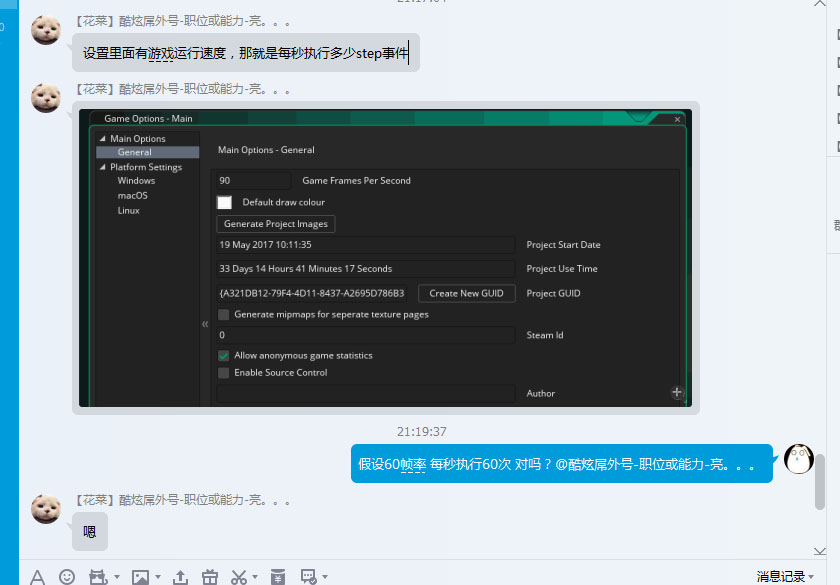Viewport: 840px width, 585px height.
Task: Open the font settings A icon
Action: coord(38,578)
